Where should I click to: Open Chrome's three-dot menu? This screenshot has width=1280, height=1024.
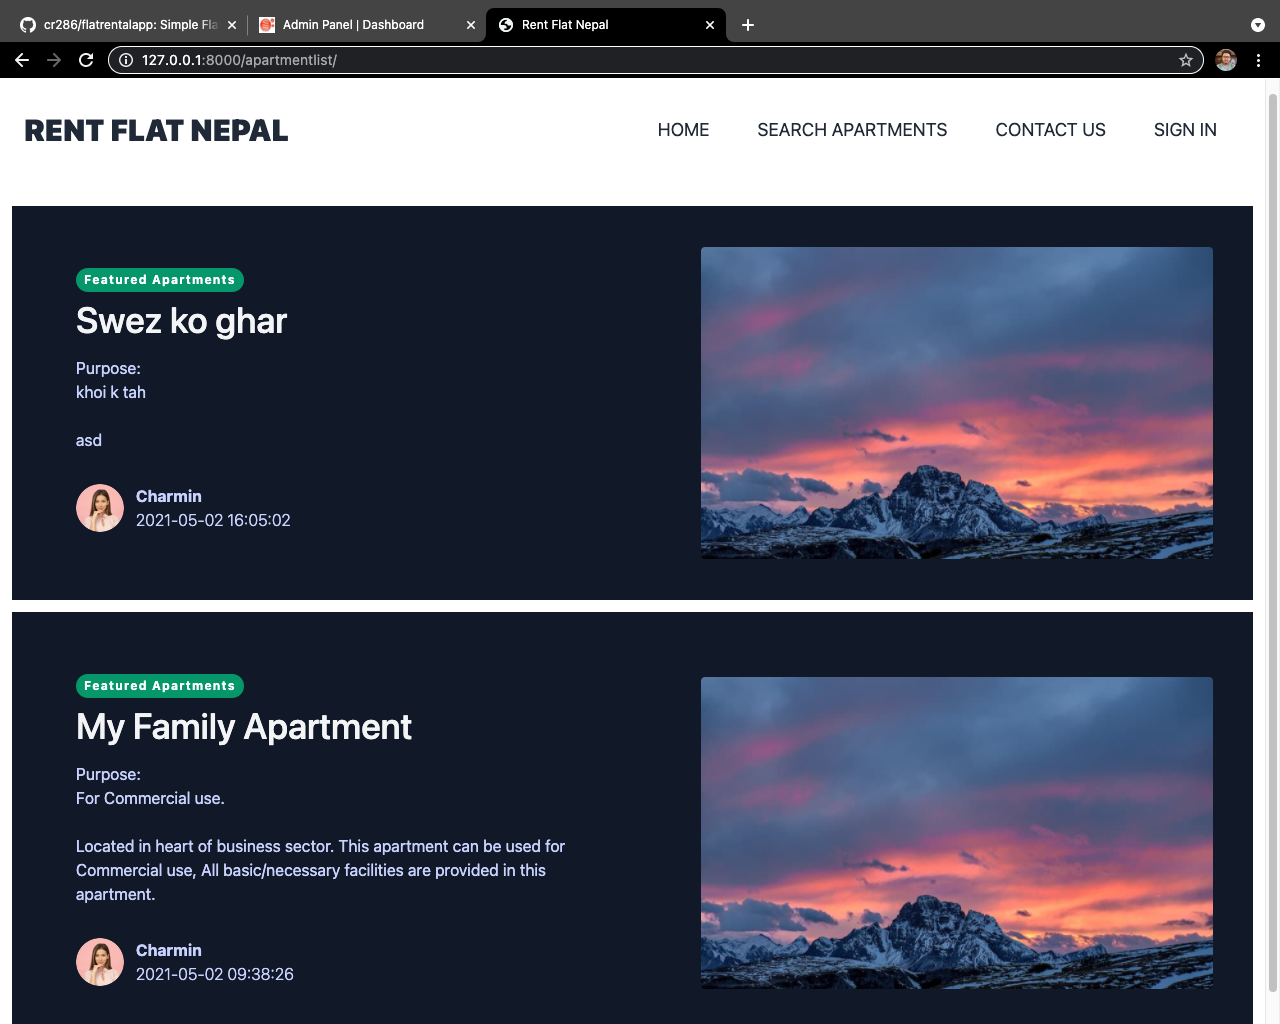[x=1258, y=60]
